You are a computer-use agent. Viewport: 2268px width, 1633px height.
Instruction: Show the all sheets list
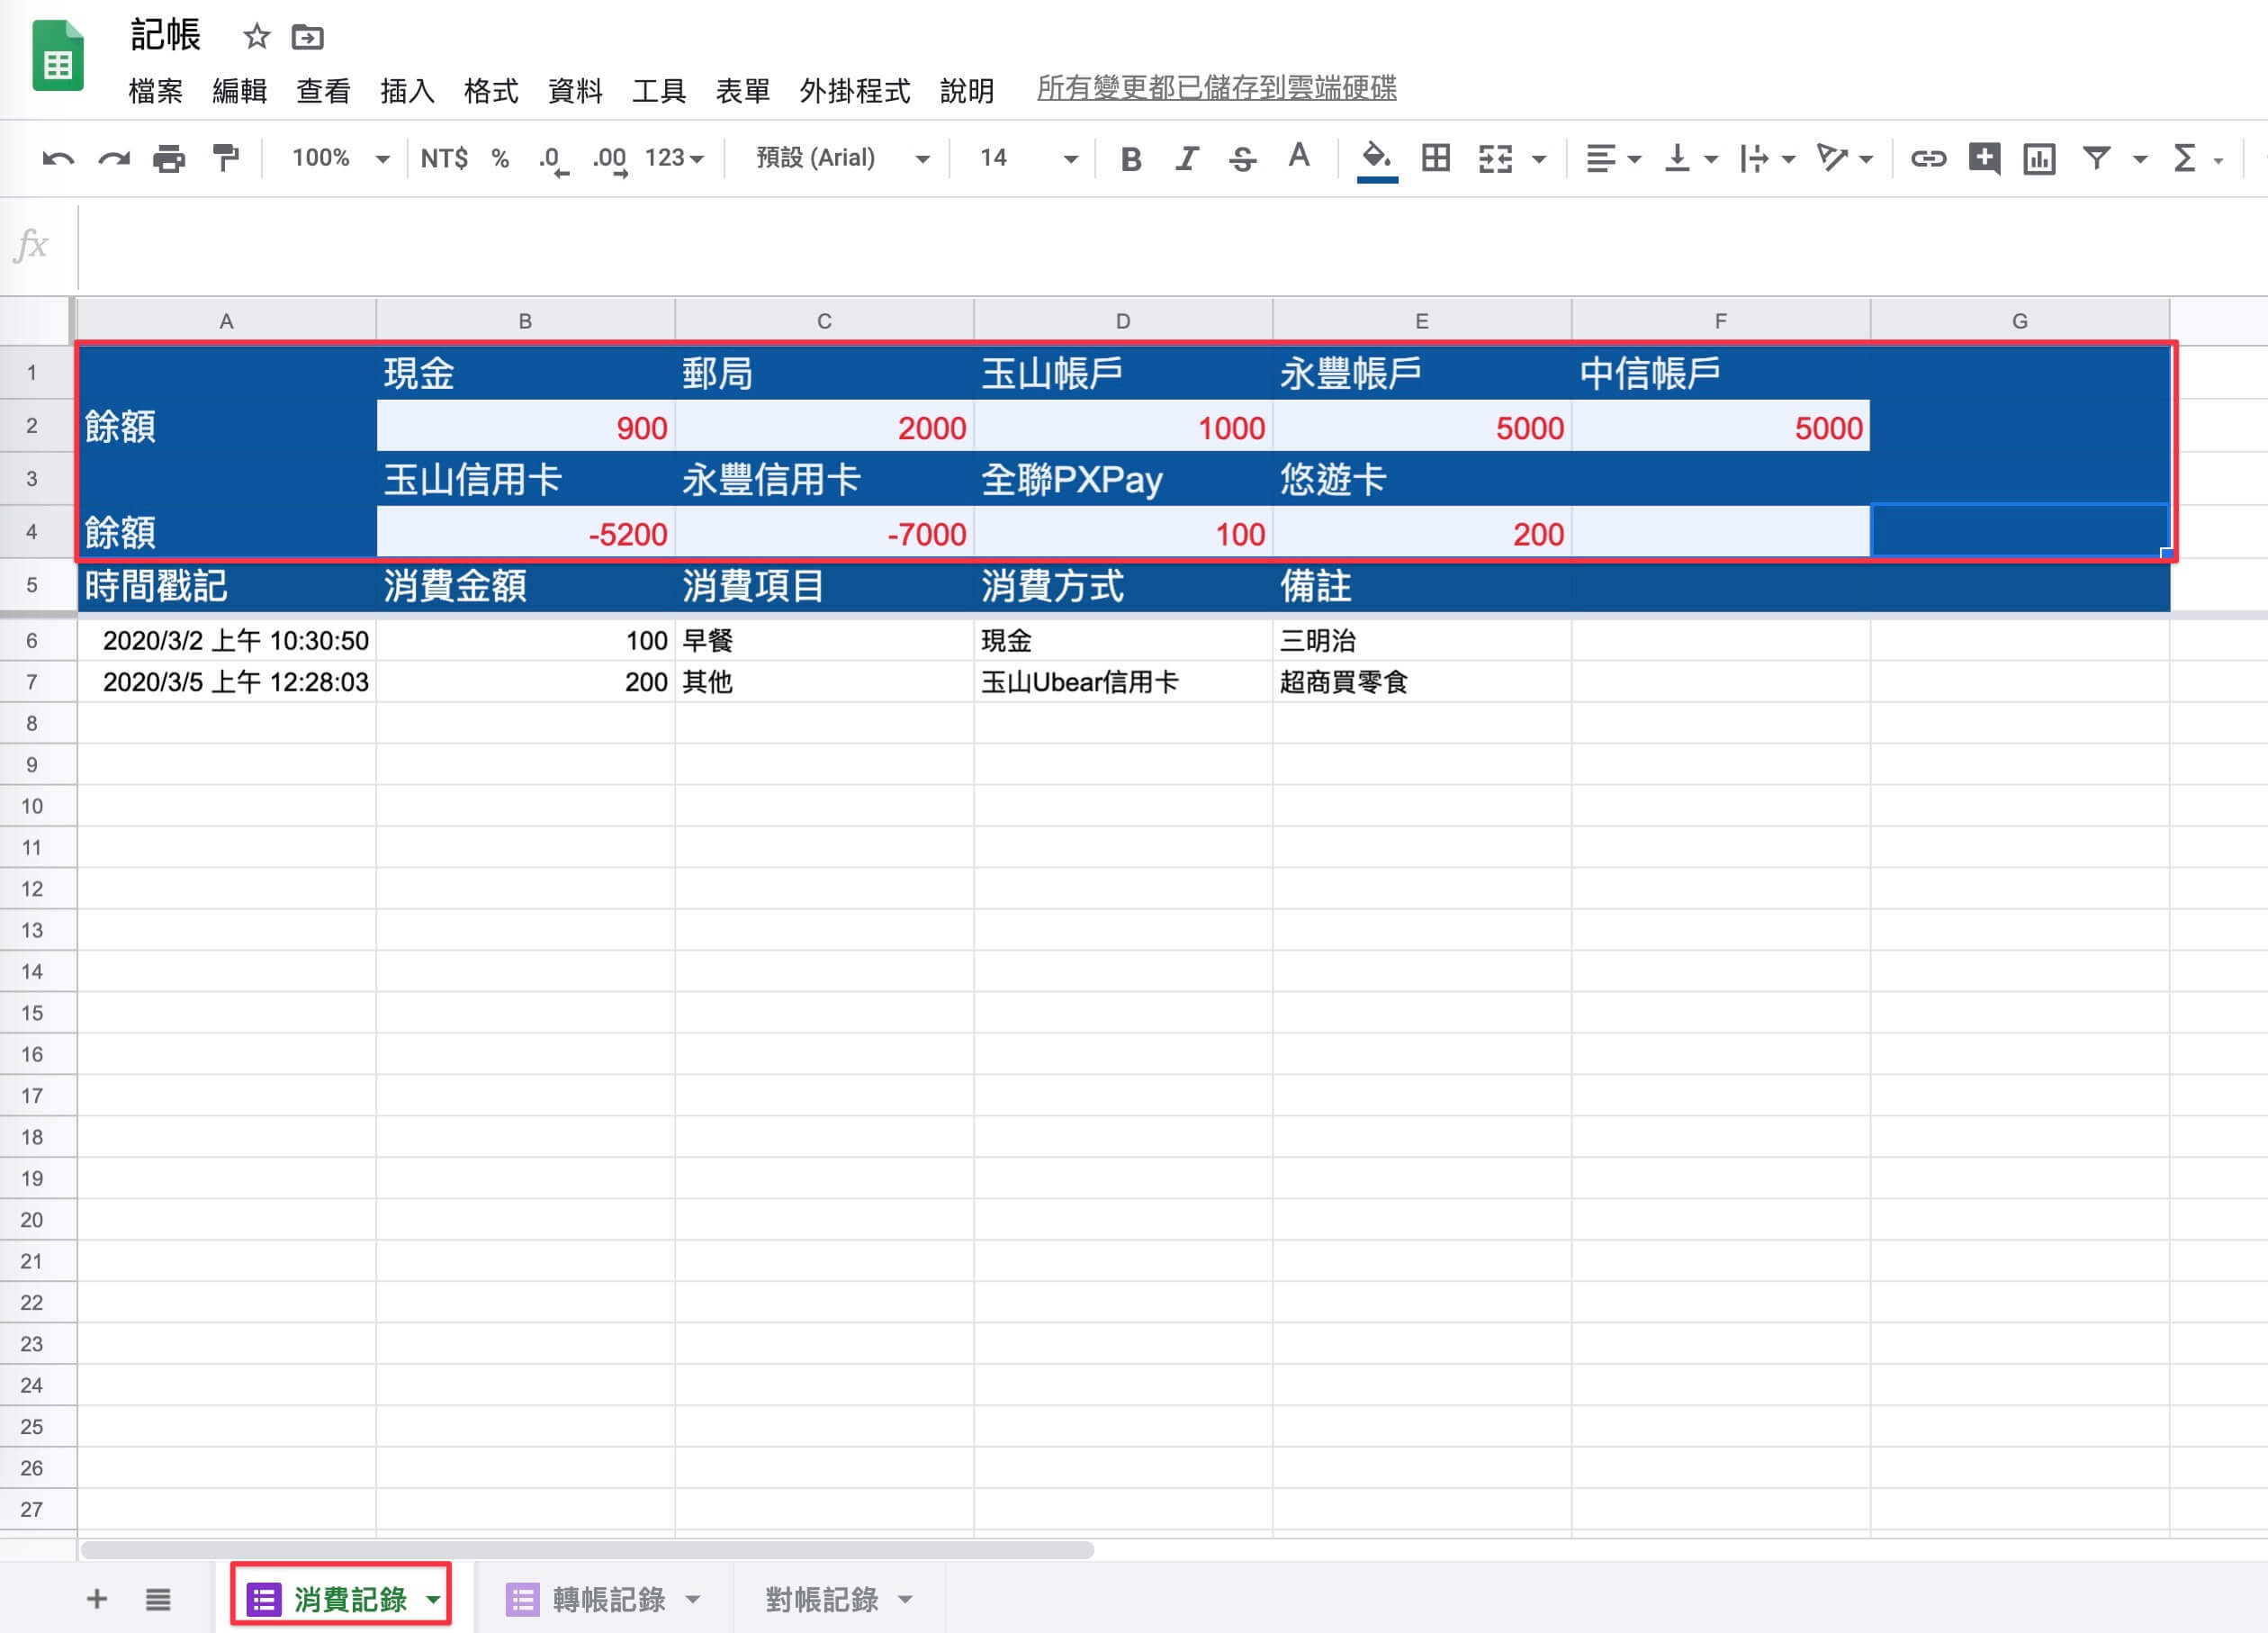pos(158,1599)
